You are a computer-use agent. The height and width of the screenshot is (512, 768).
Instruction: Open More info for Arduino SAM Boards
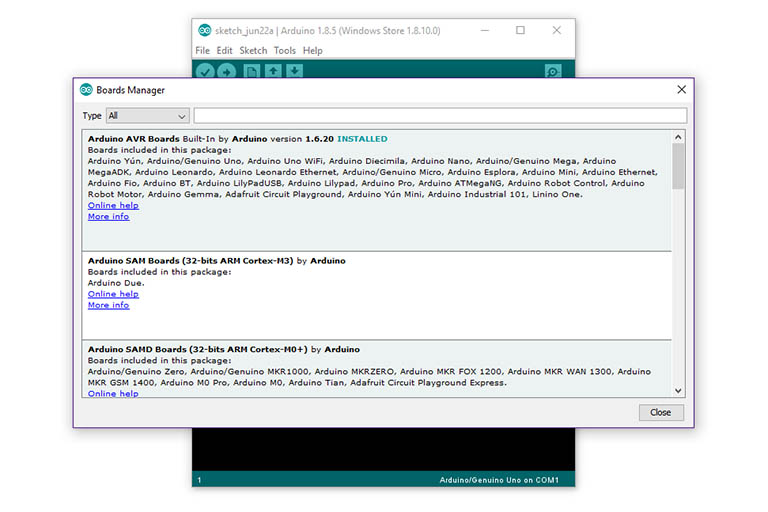point(109,305)
